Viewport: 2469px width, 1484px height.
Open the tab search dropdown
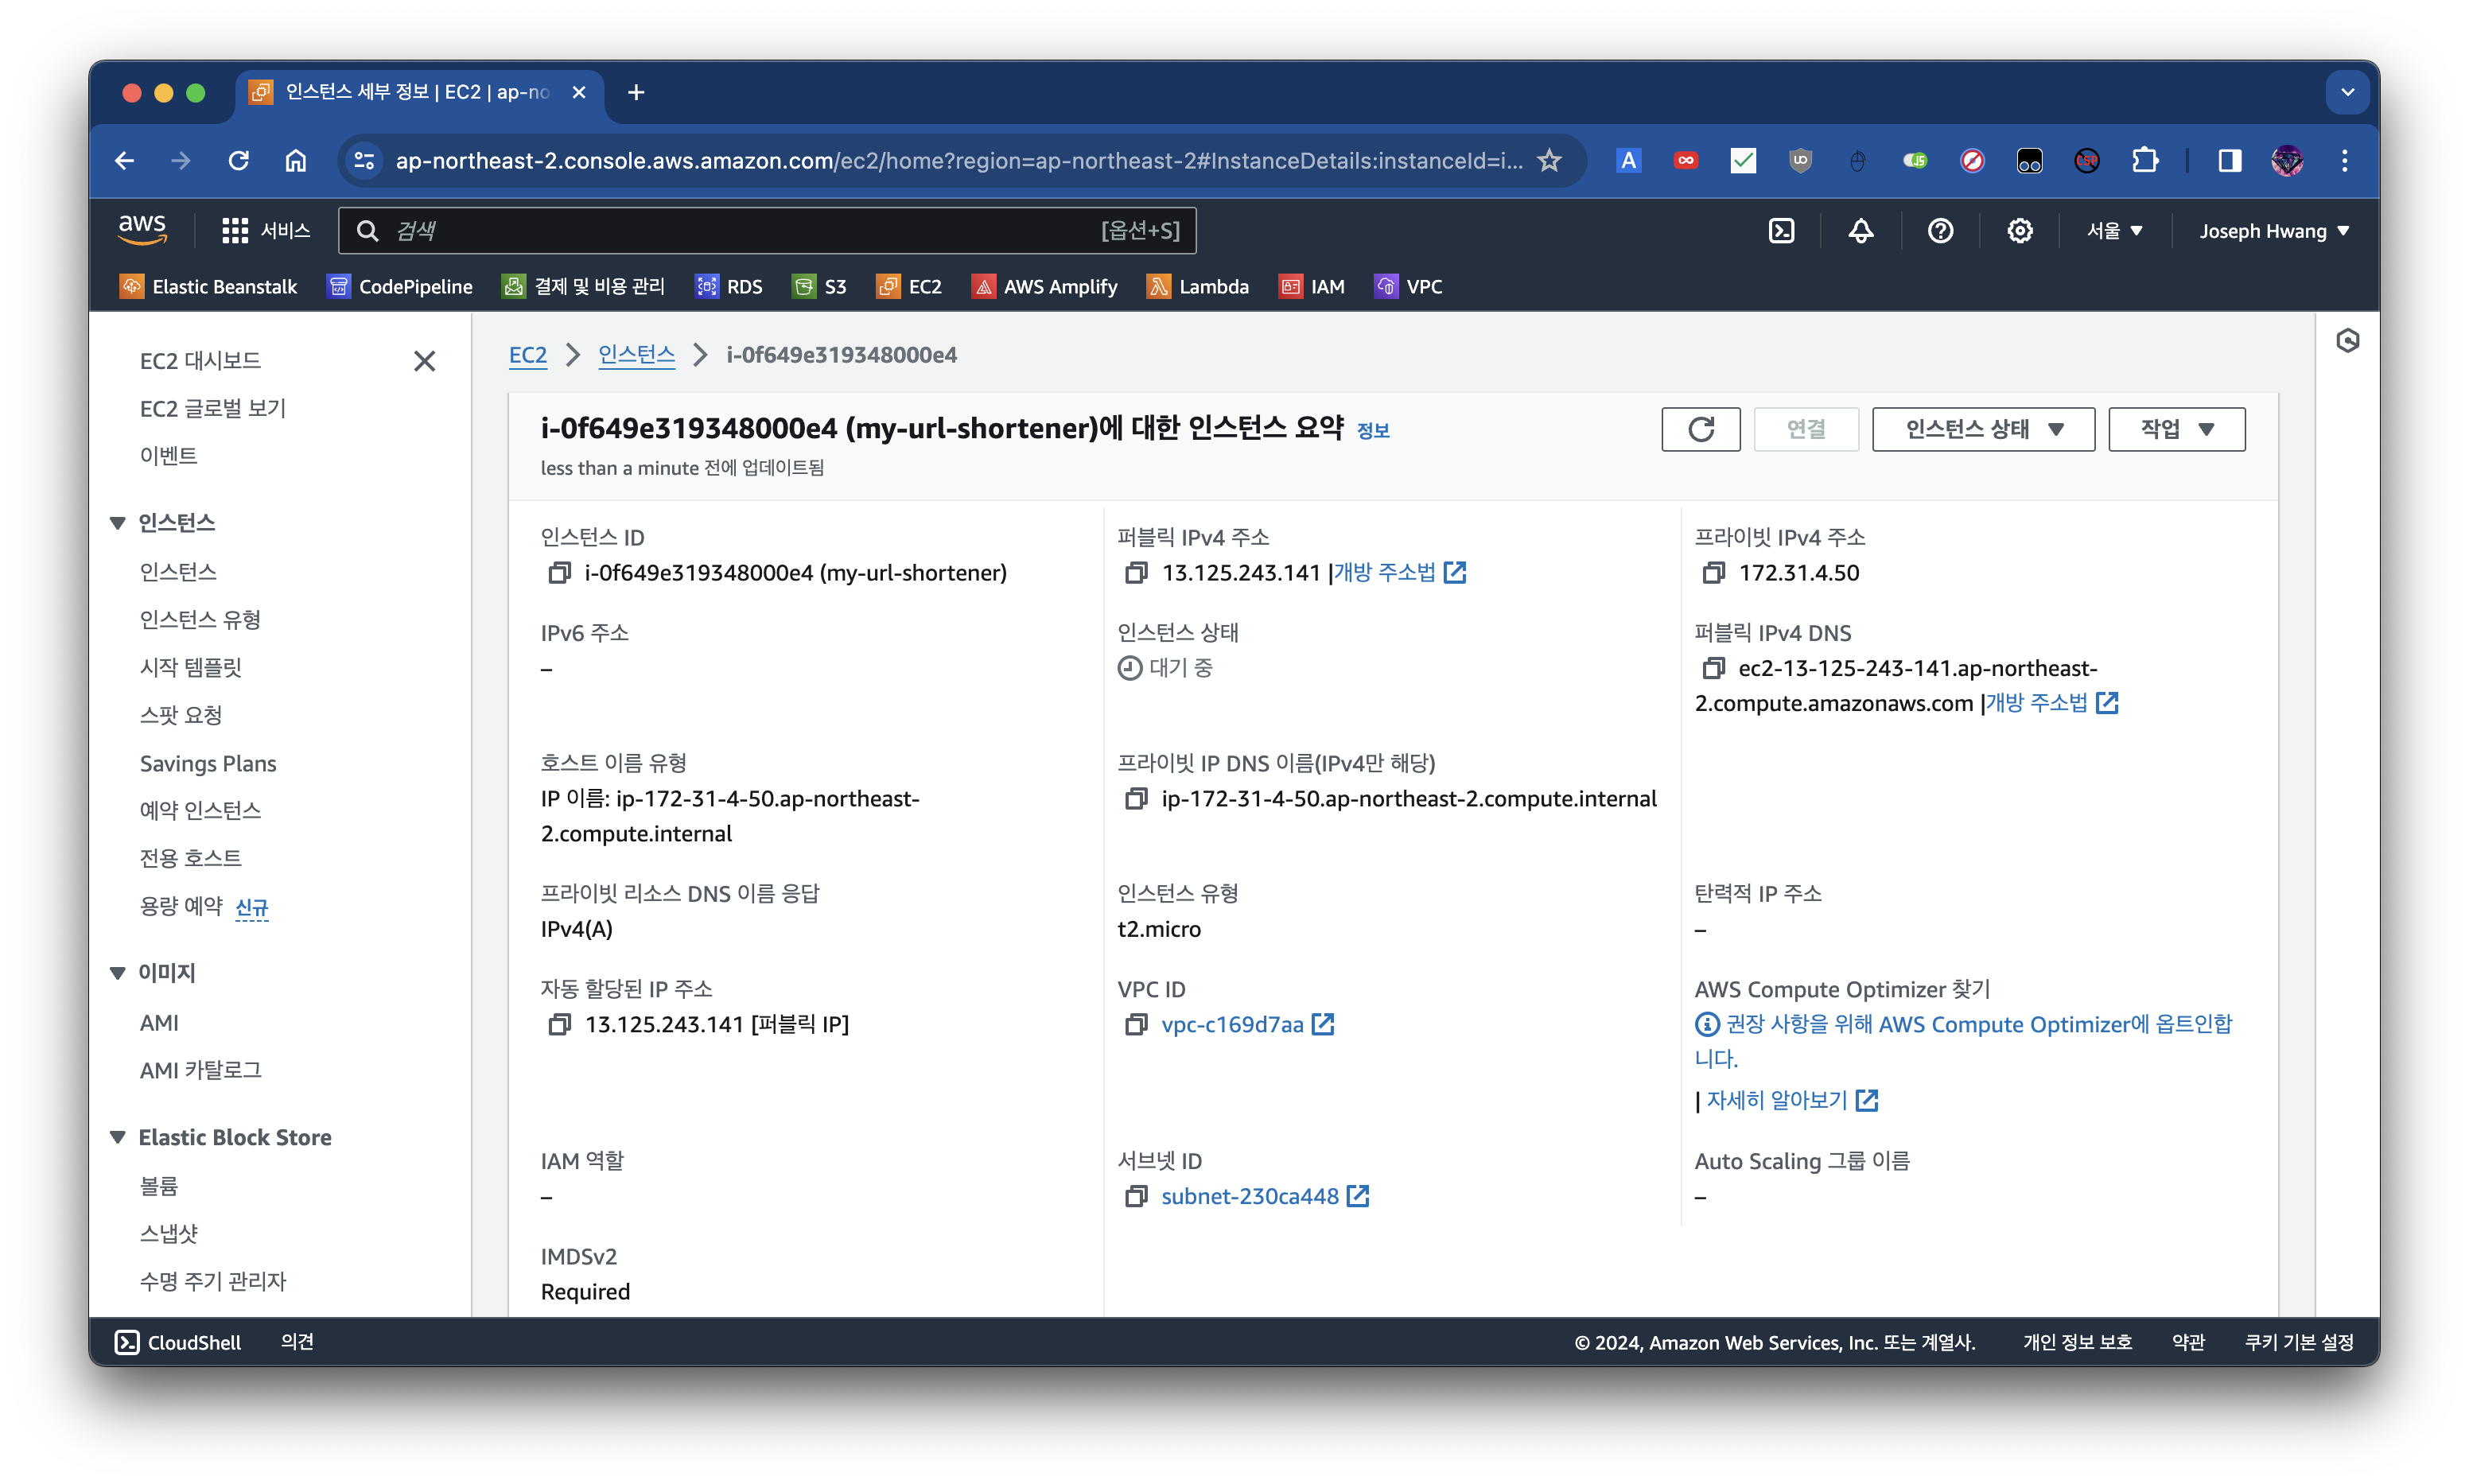coord(2347,92)
